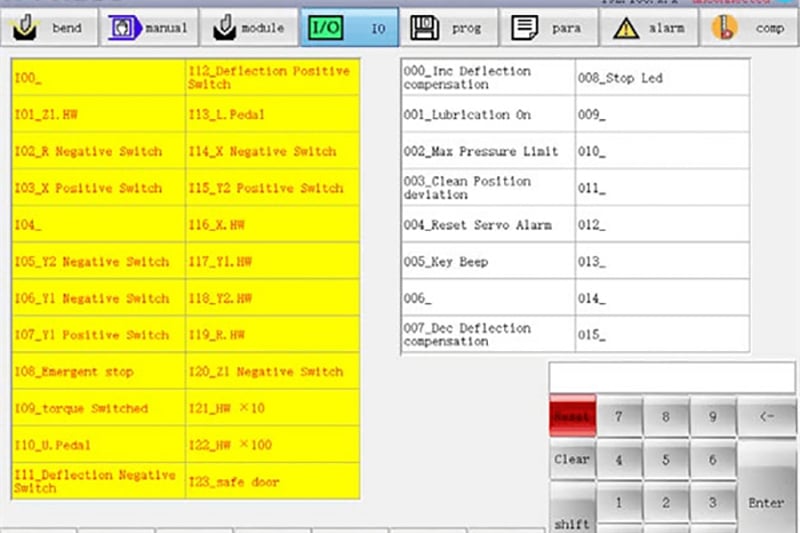Screen dimensions: 800x533
Task: Toggle output O01_Lubrication On
Action: click(x=488, y=114)
